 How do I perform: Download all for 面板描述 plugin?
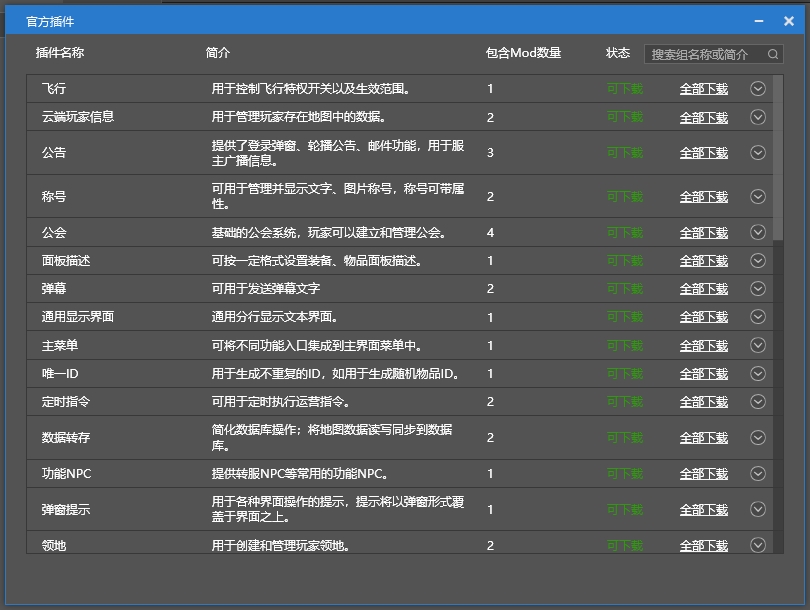[x=703, y=261]
